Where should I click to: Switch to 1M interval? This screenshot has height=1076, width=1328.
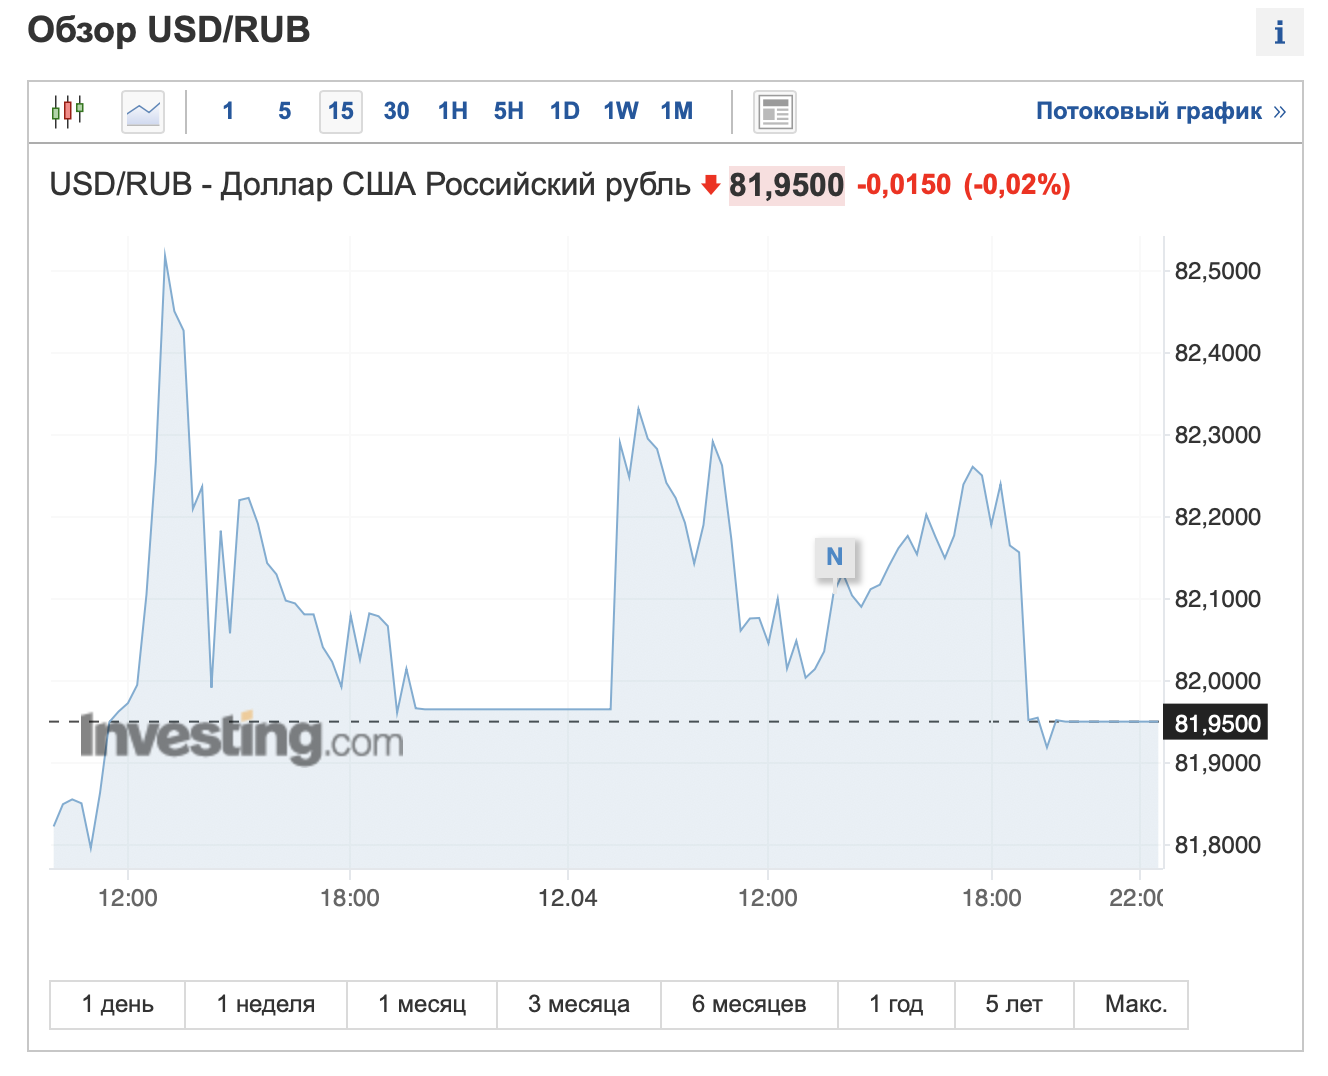click(677, 111)
